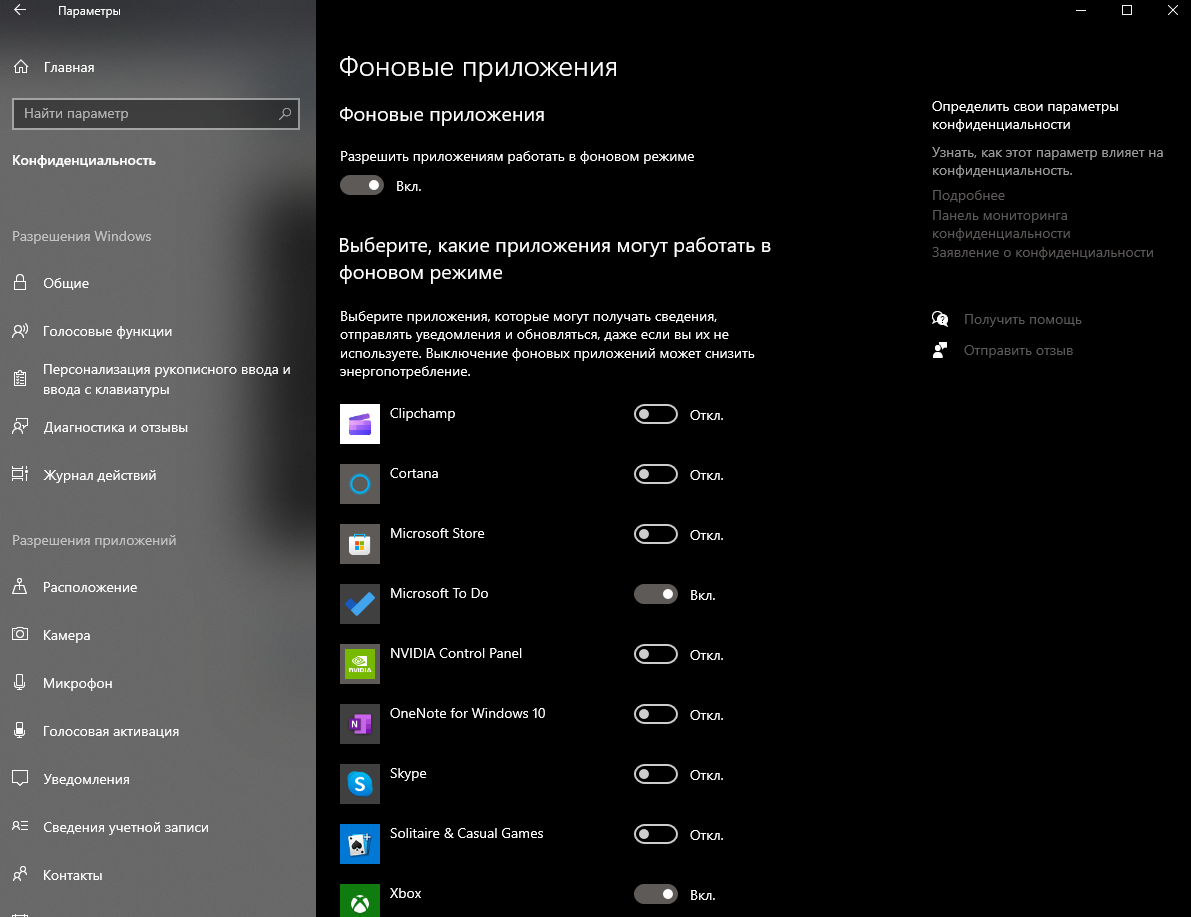Screen dimensions: 1191x917
Task: Enable Solitaire & Casual Games background toggle
Action: coord(656,835)
